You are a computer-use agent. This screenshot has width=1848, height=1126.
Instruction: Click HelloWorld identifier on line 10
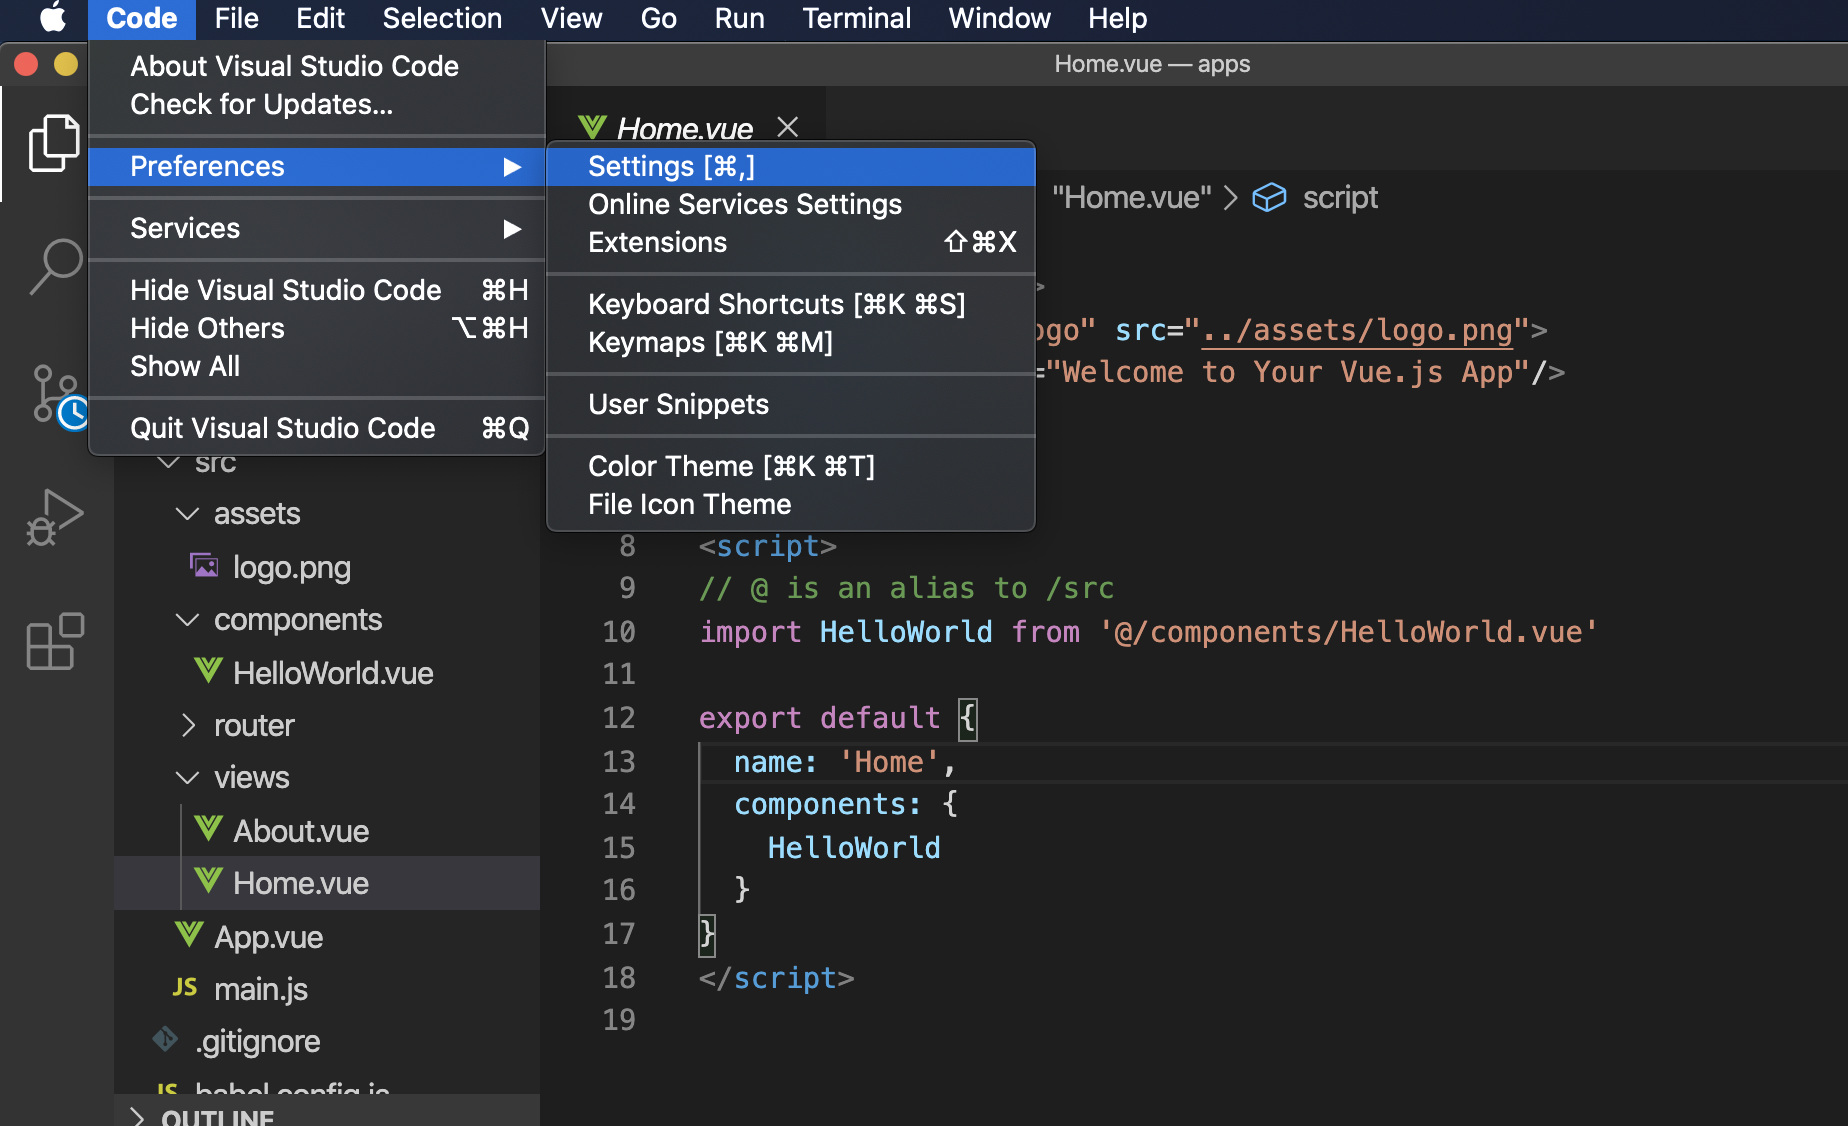(906, 632)
